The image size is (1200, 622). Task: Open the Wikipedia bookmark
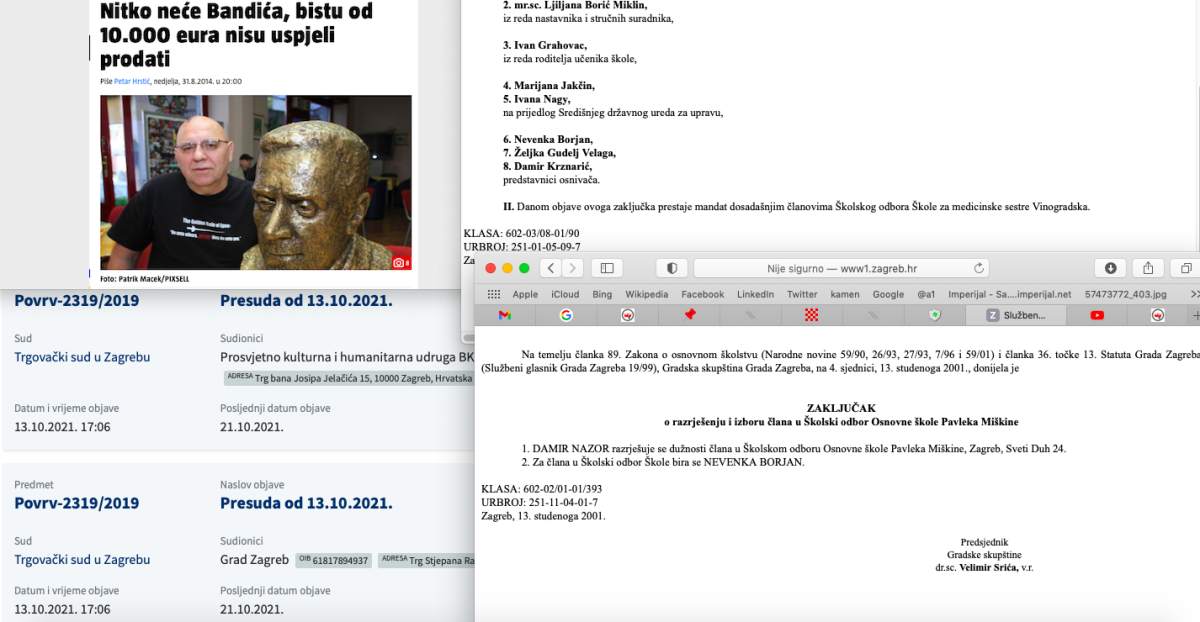click(x=646, y=294)
